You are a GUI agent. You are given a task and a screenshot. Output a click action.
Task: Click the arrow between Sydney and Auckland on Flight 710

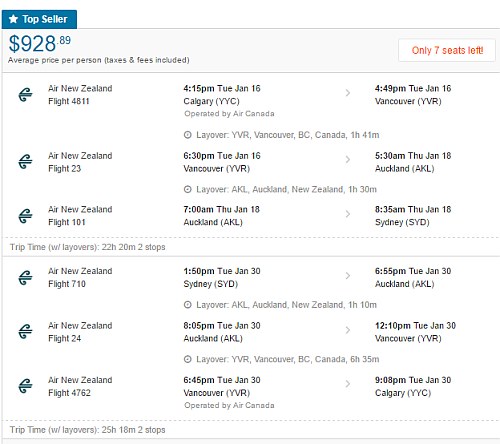(x=348, y=276)
